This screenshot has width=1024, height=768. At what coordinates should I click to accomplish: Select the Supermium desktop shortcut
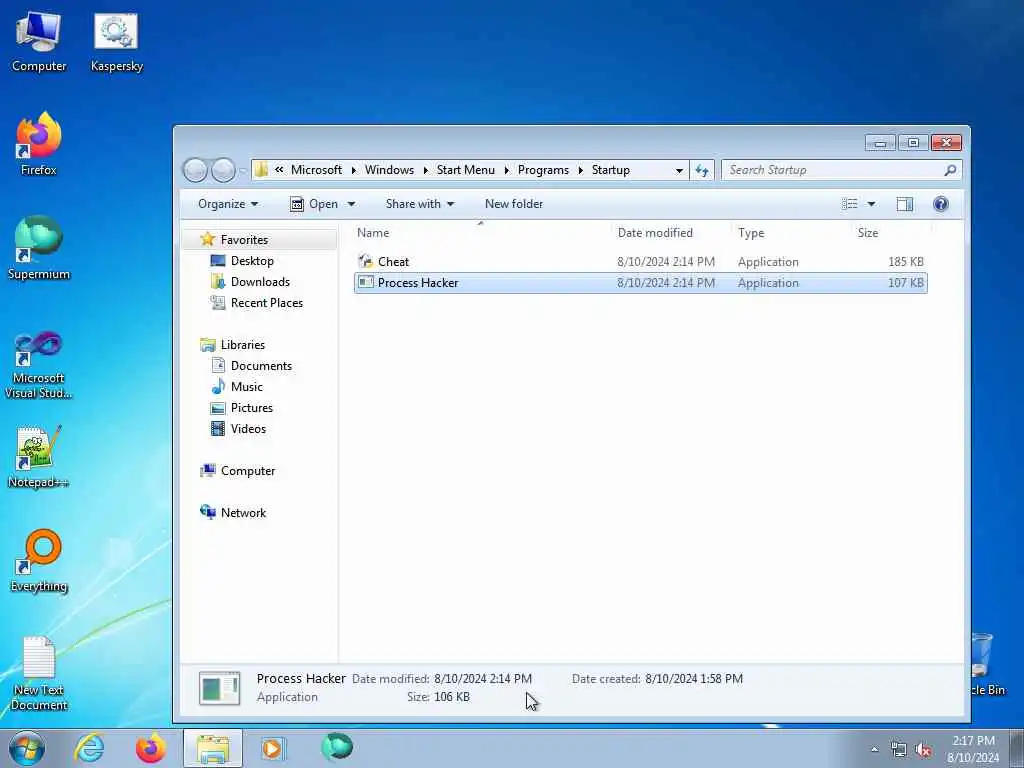(x=39, y=249)
